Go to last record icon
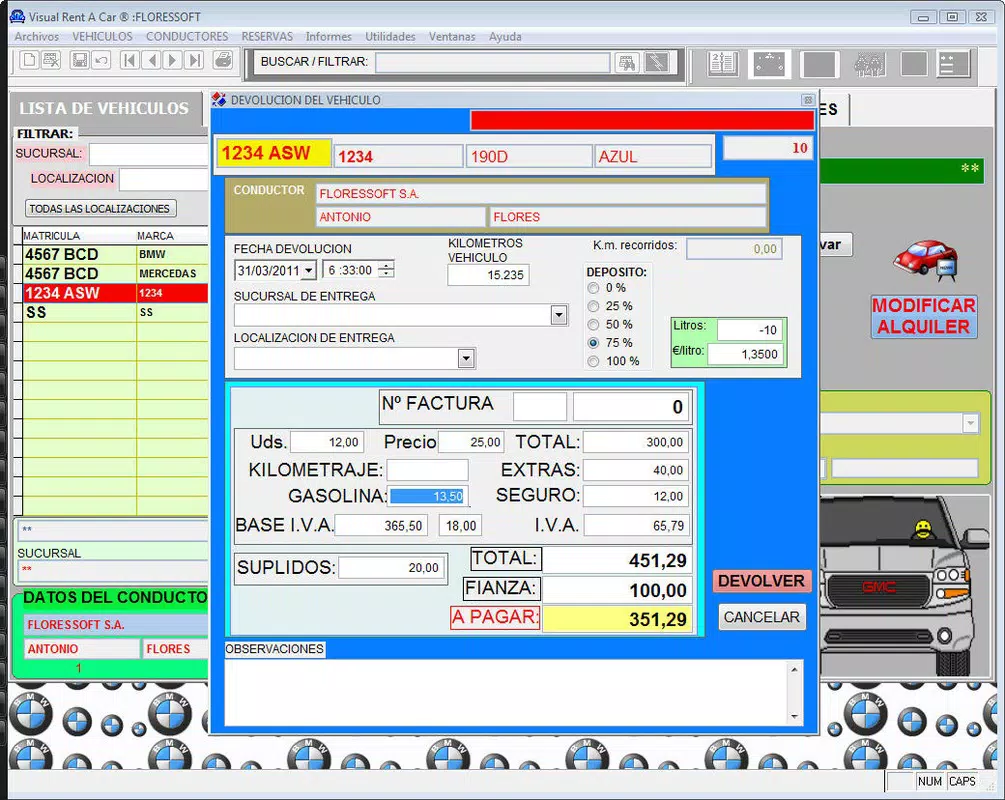The width and height of the screenshot is (1005, 800). click(x=194, y=61)
